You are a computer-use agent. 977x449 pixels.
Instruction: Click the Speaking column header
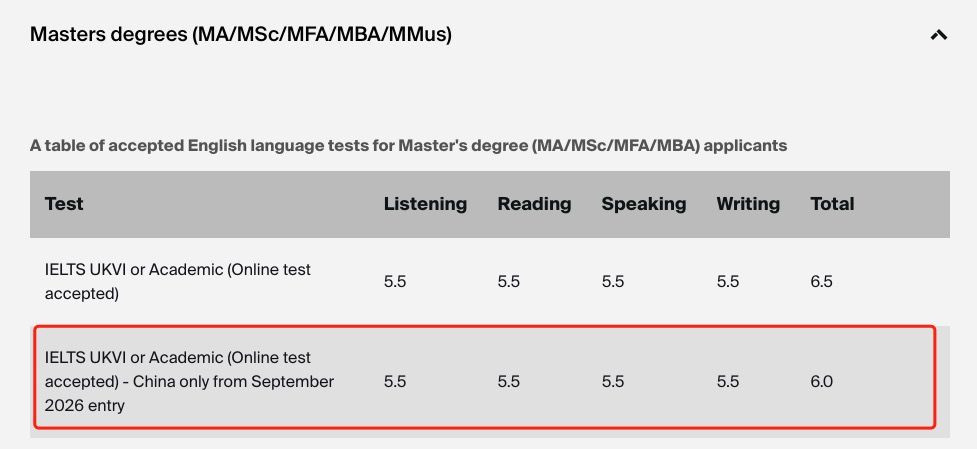[x=643, y=204]
